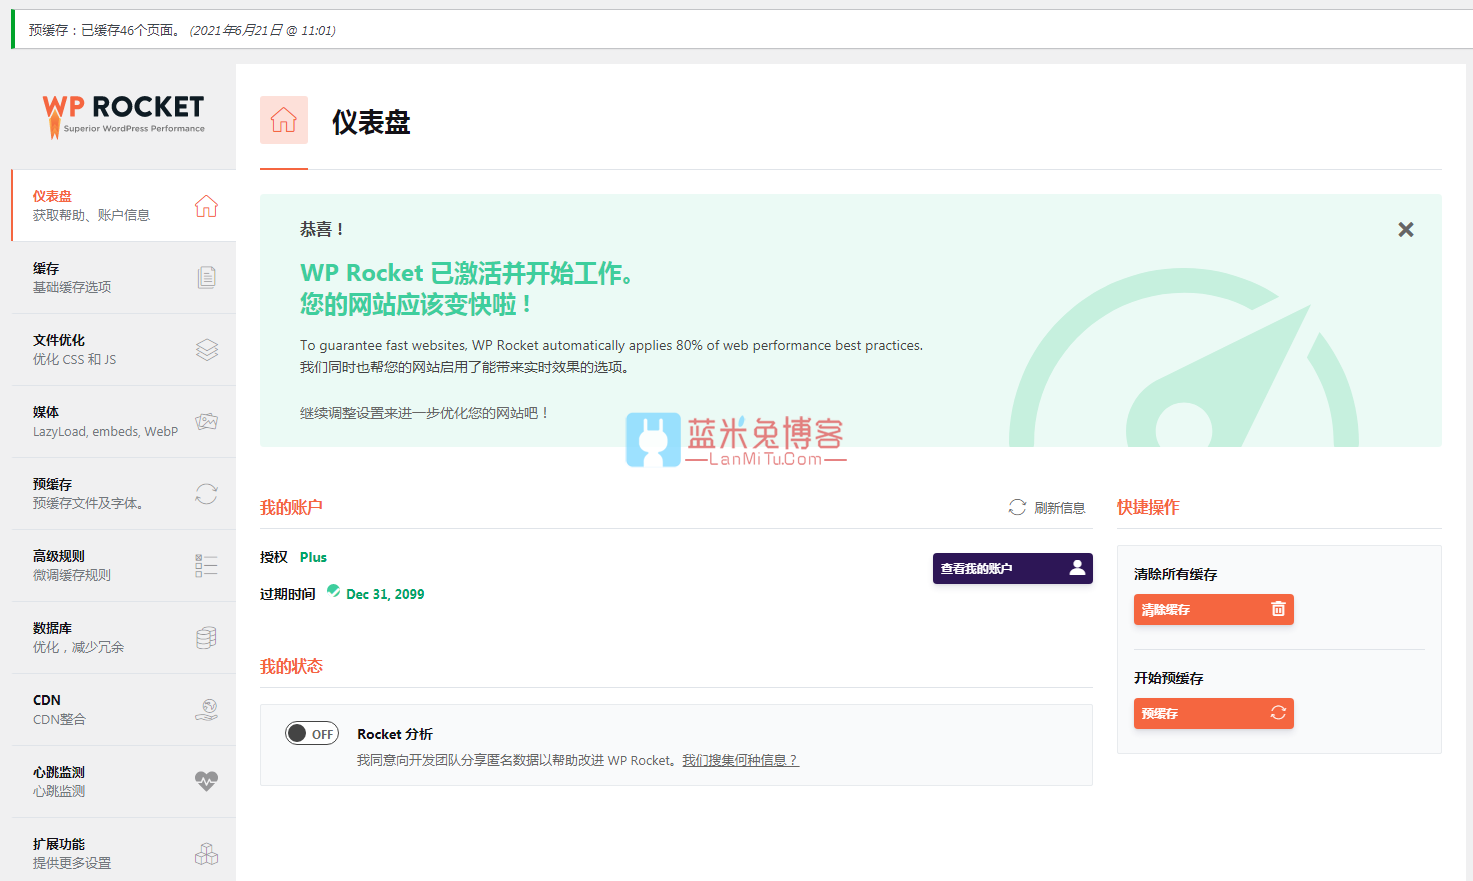
Task: Click the list icon in 高级规则 sidebar item
Action: (x=206, y=566)
